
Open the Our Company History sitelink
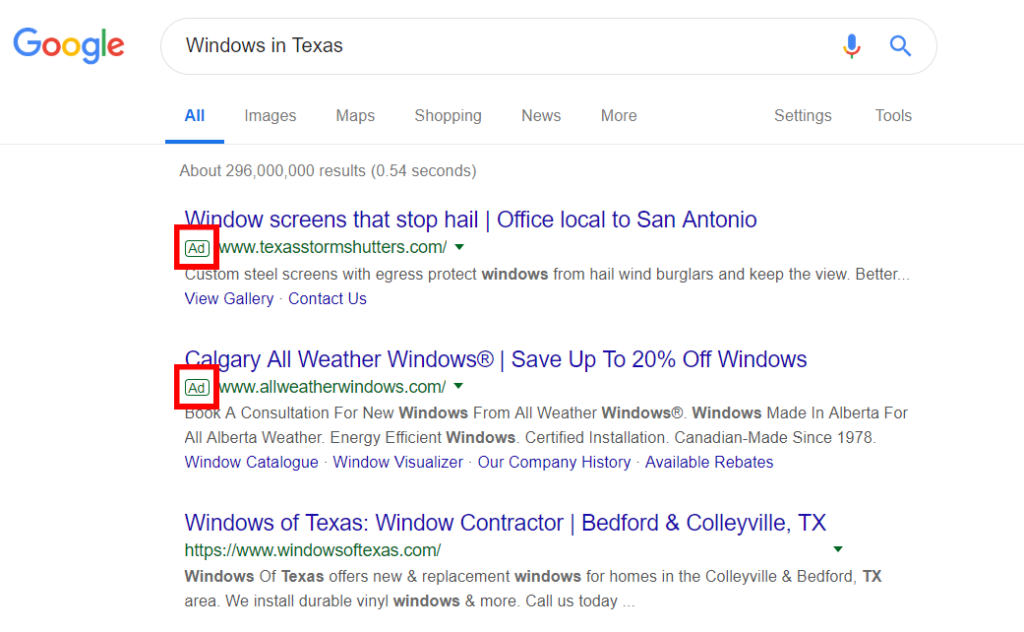554,462
